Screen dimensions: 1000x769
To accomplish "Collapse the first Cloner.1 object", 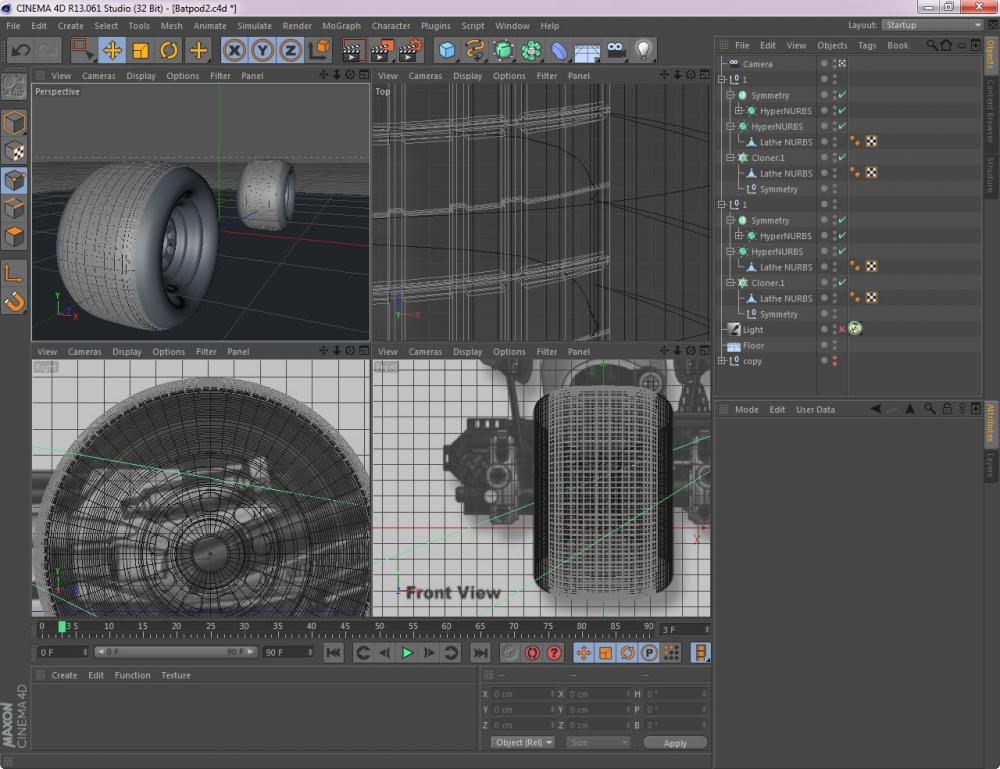I will coord(730,158).
